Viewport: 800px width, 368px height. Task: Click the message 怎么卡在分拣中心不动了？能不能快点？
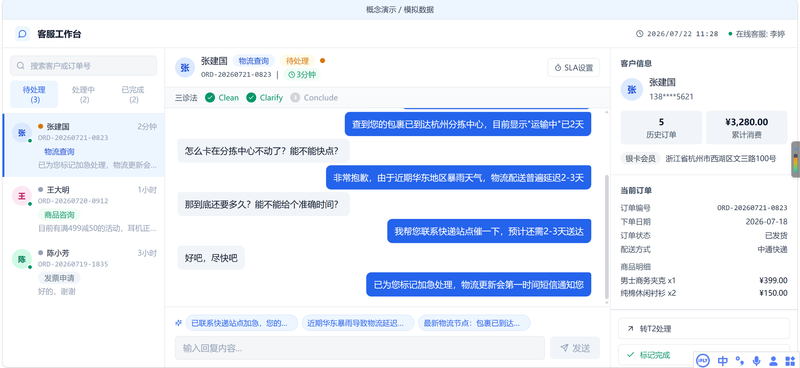(x=264, y=151)
